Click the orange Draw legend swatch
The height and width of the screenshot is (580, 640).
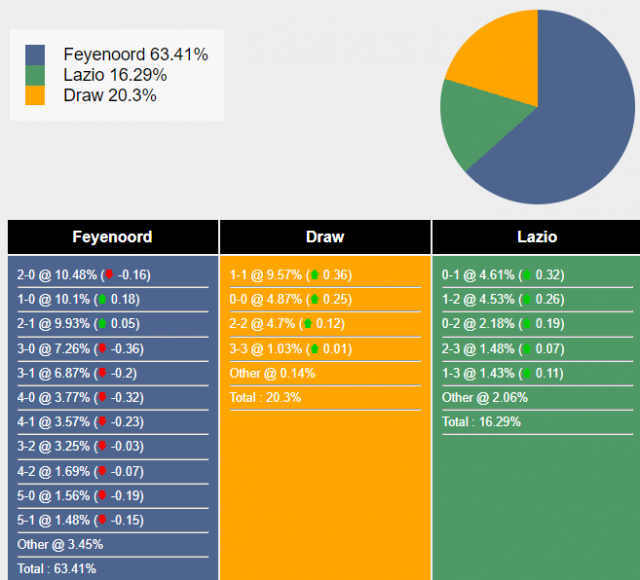pos(35,95)
